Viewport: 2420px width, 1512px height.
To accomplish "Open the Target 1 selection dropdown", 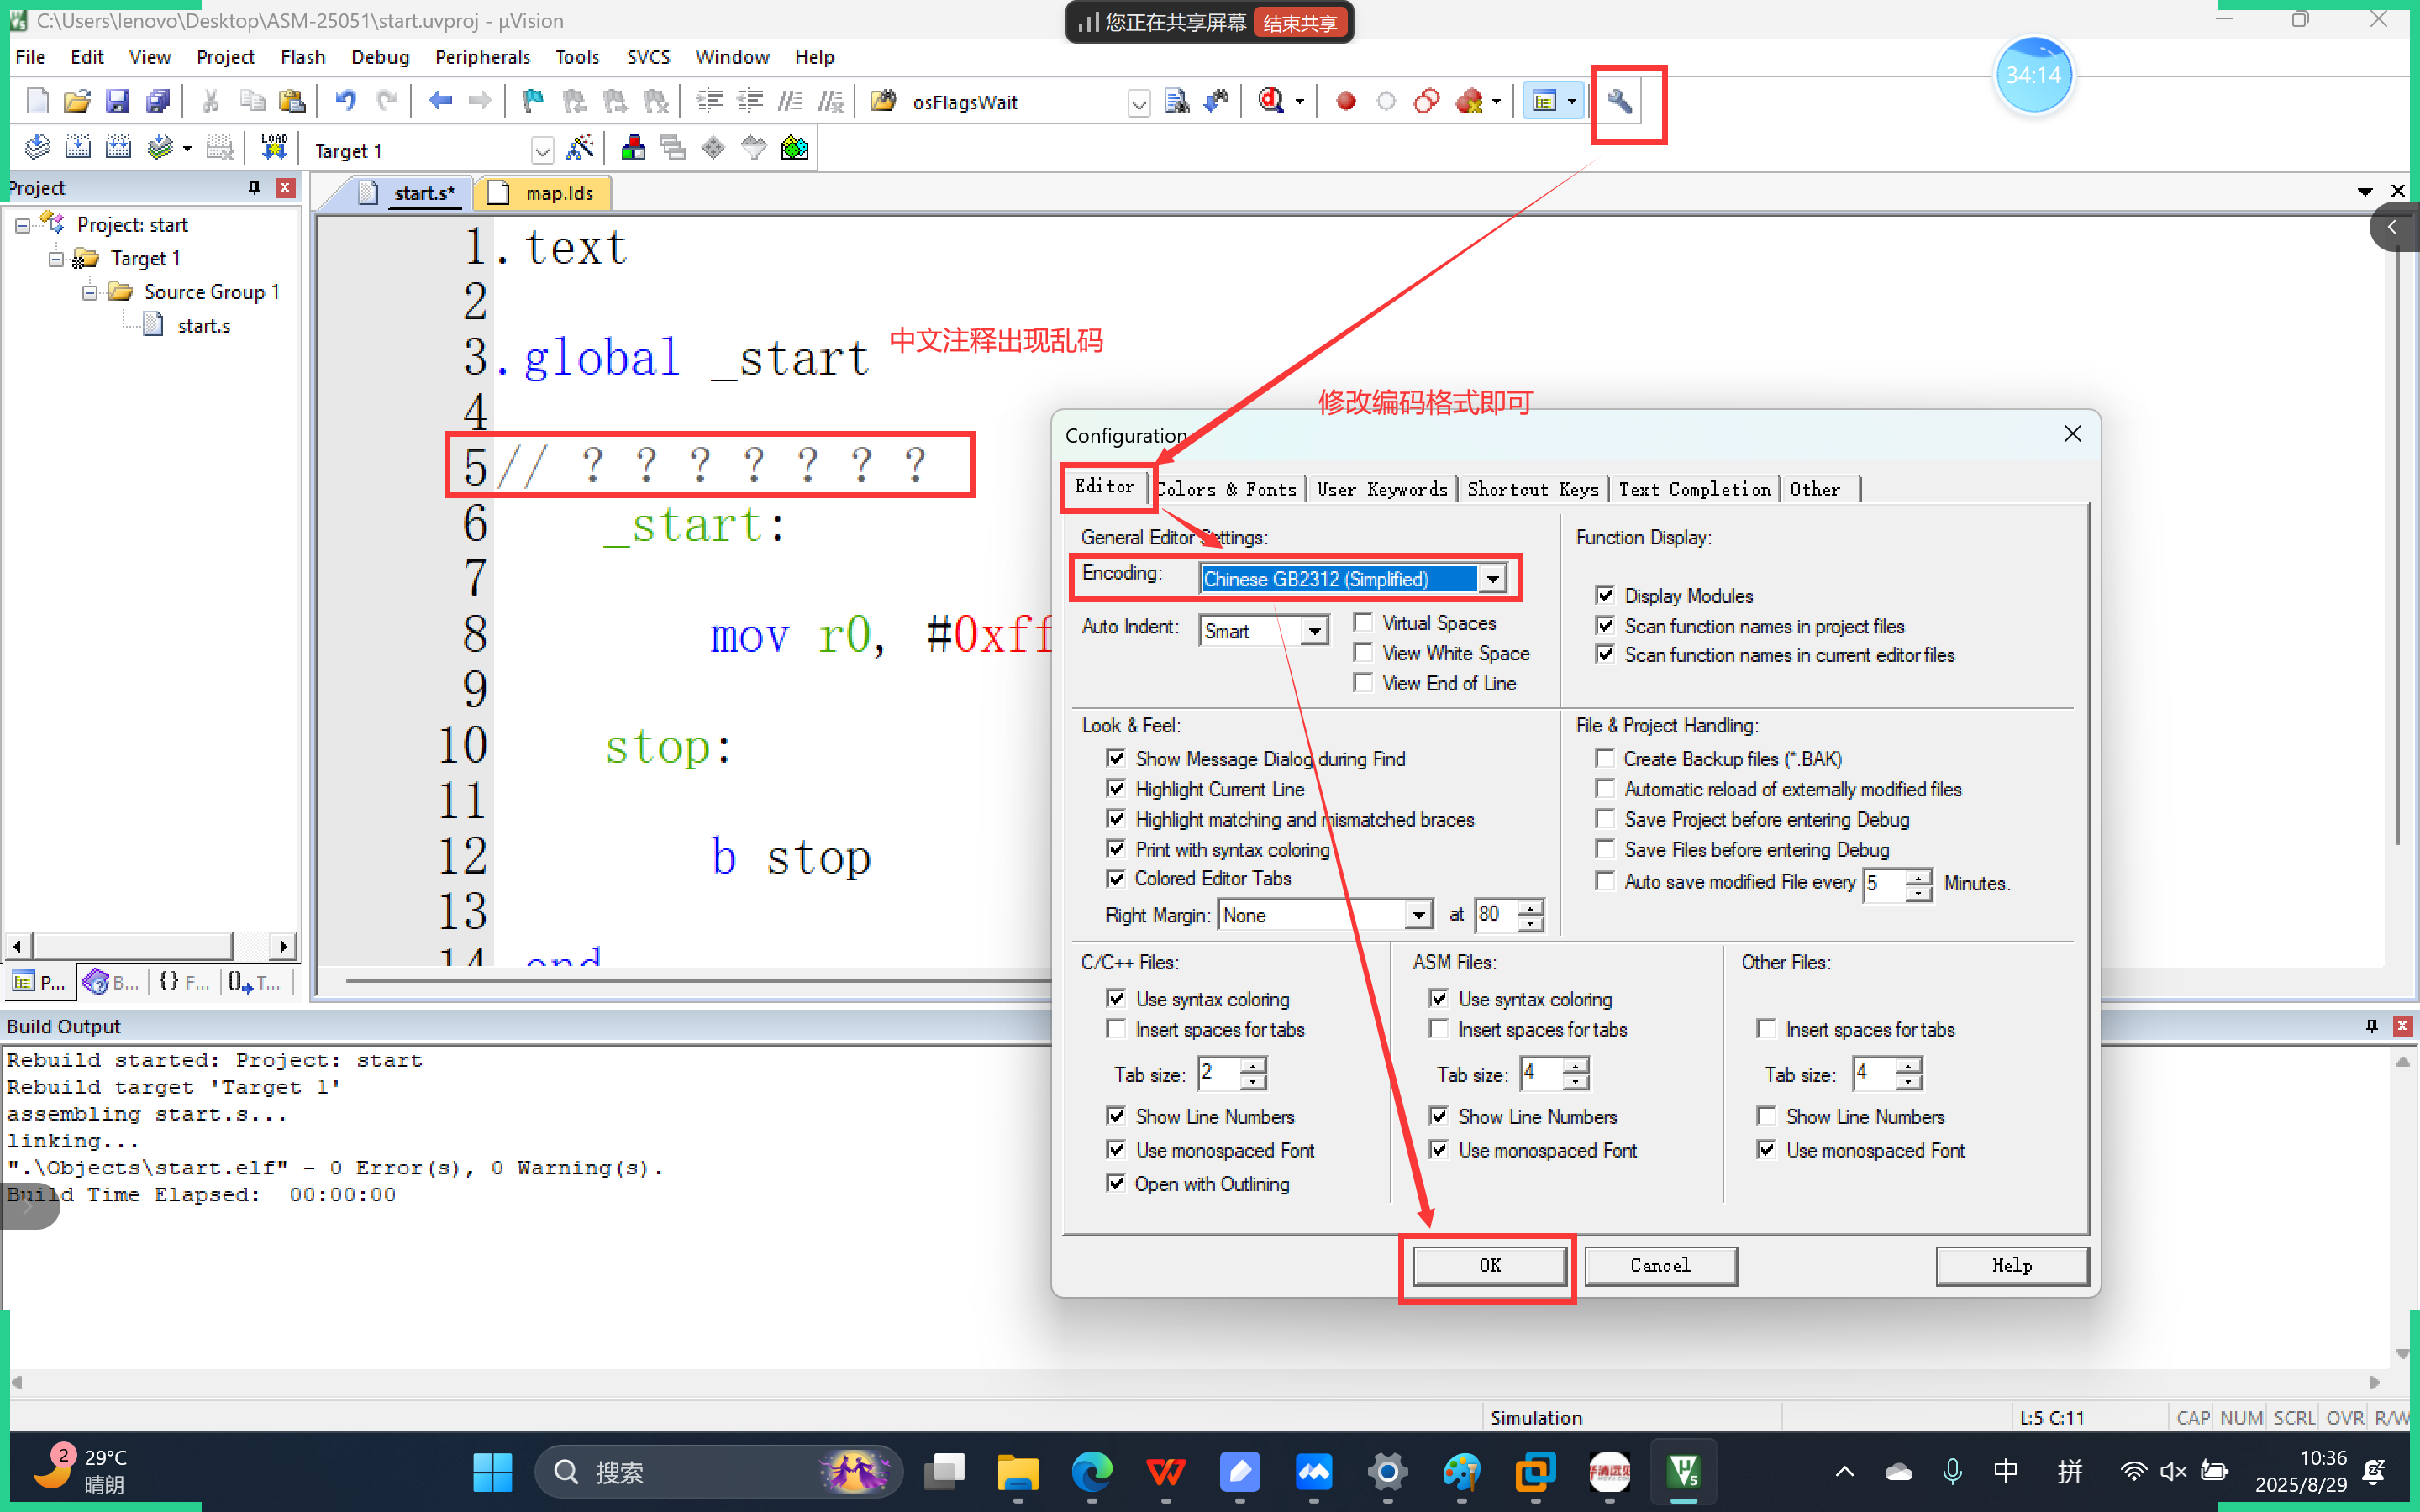I will 542,151.
